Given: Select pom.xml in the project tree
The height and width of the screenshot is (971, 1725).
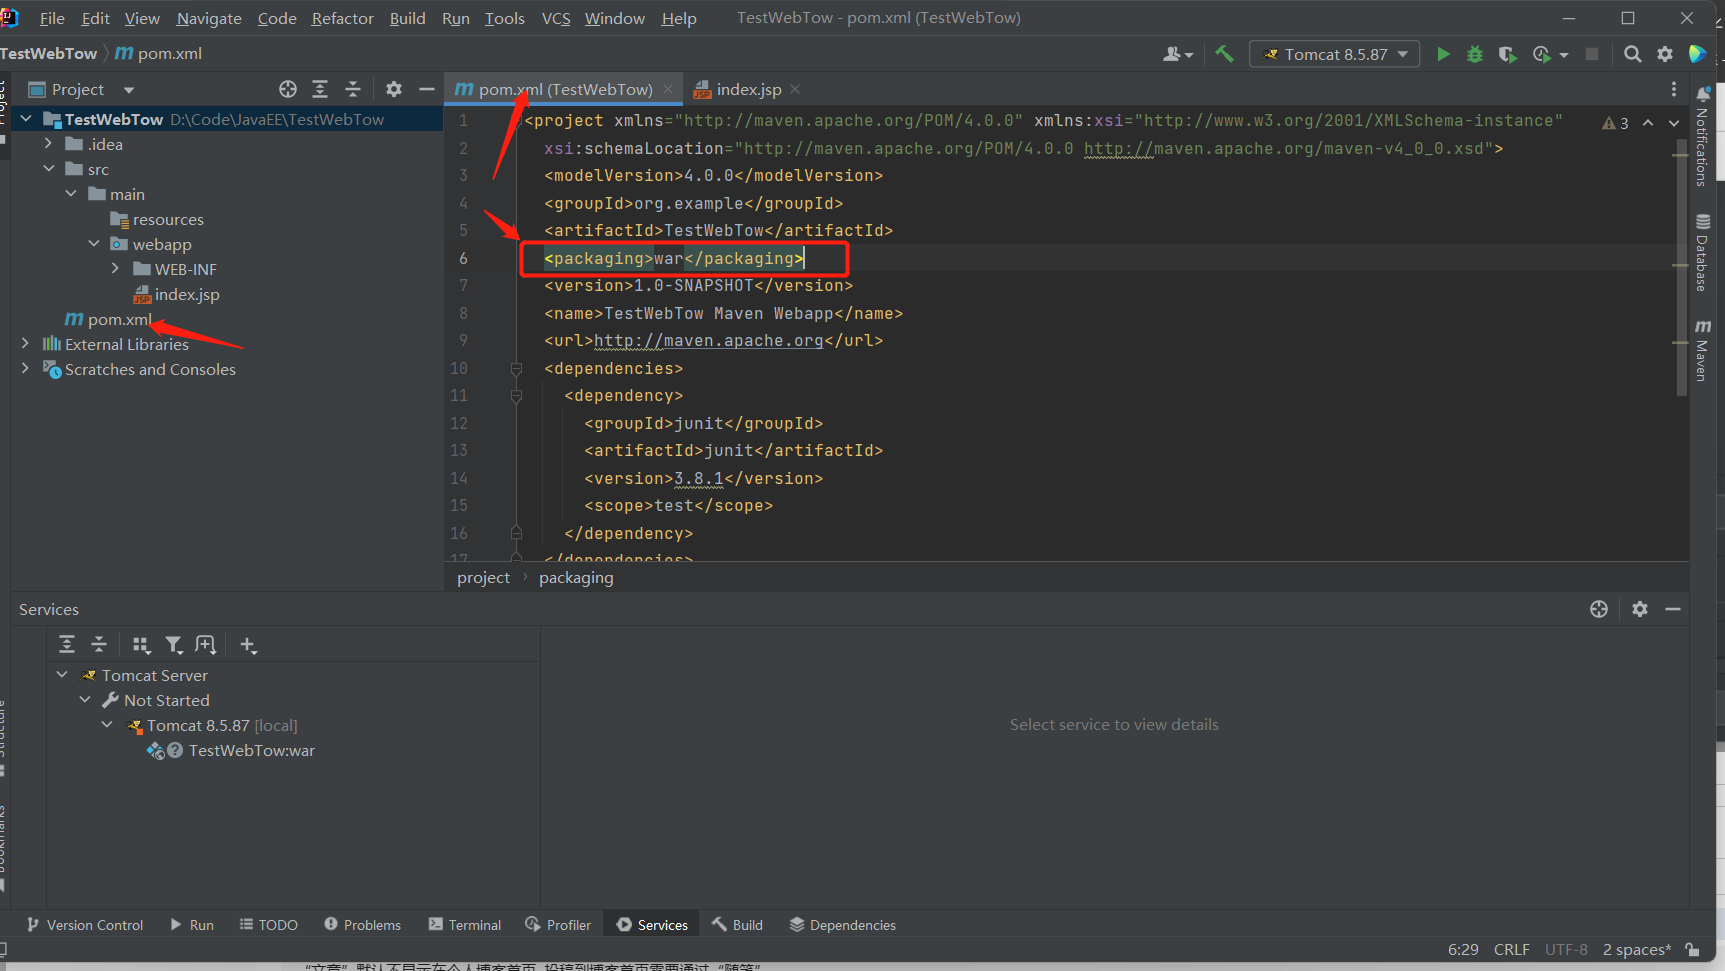Looking at the screenshot, I should point(119,319).
